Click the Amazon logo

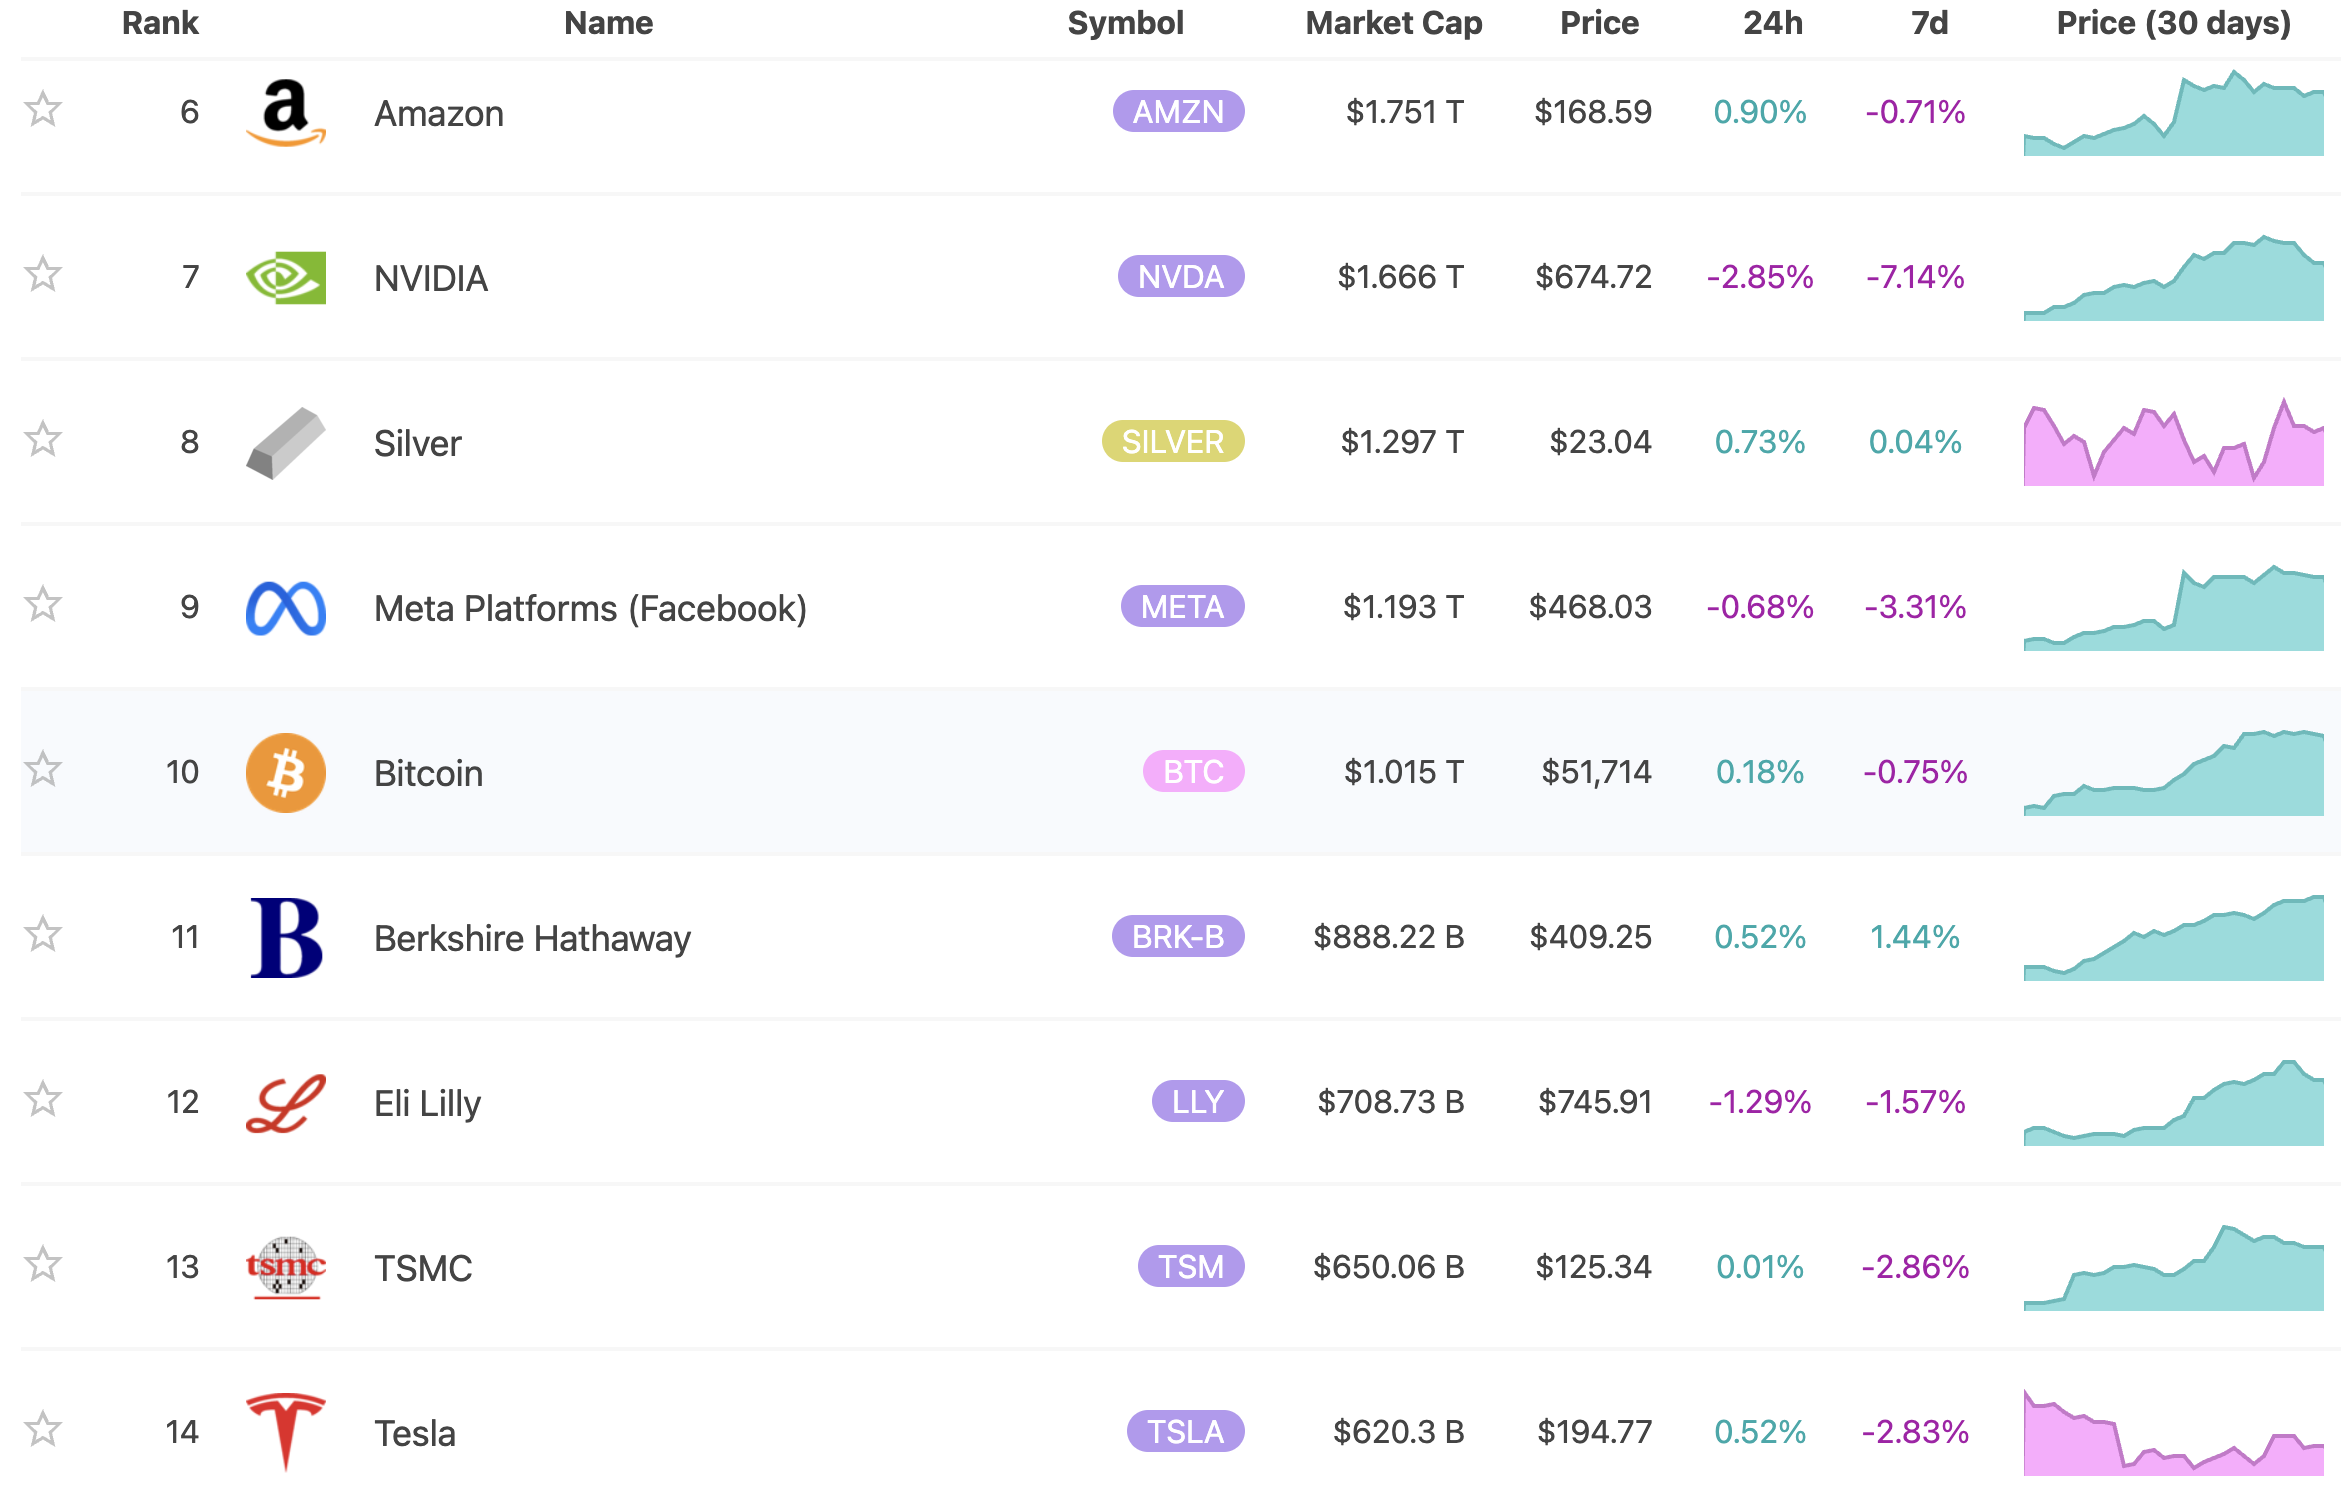click(x=285, y=113)
